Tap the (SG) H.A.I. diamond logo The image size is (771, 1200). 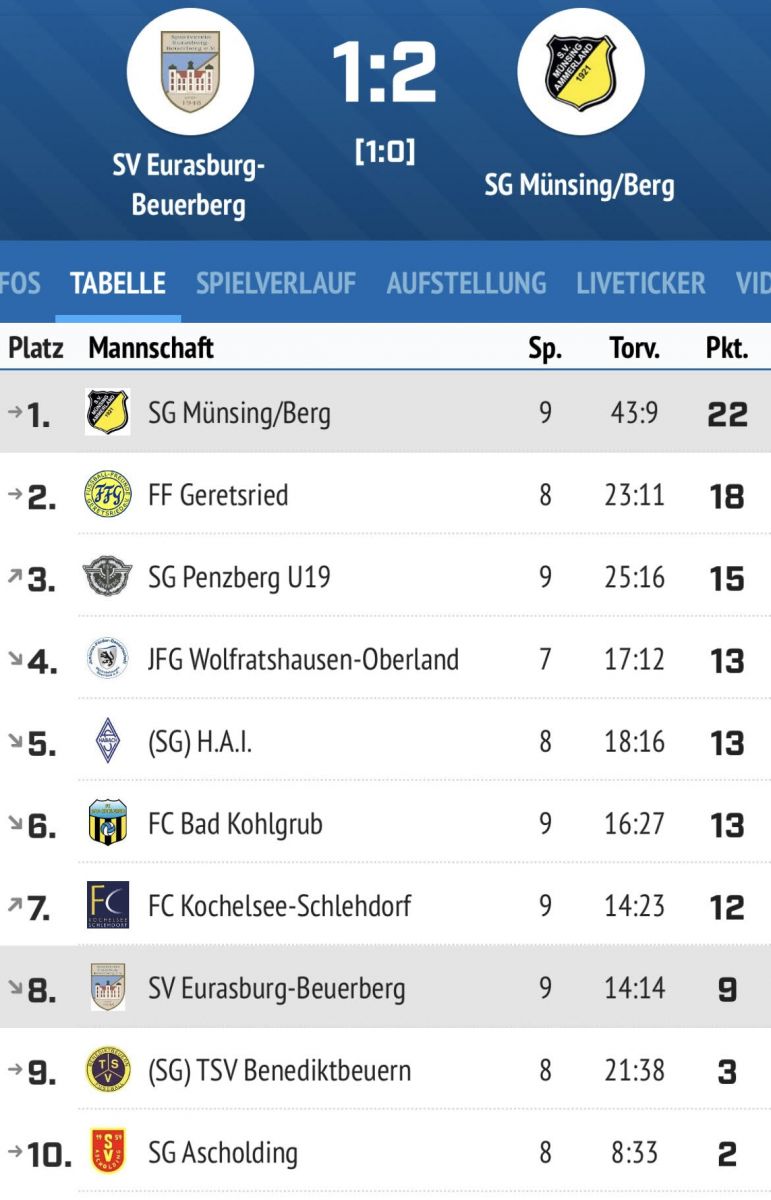coord(107,742)
